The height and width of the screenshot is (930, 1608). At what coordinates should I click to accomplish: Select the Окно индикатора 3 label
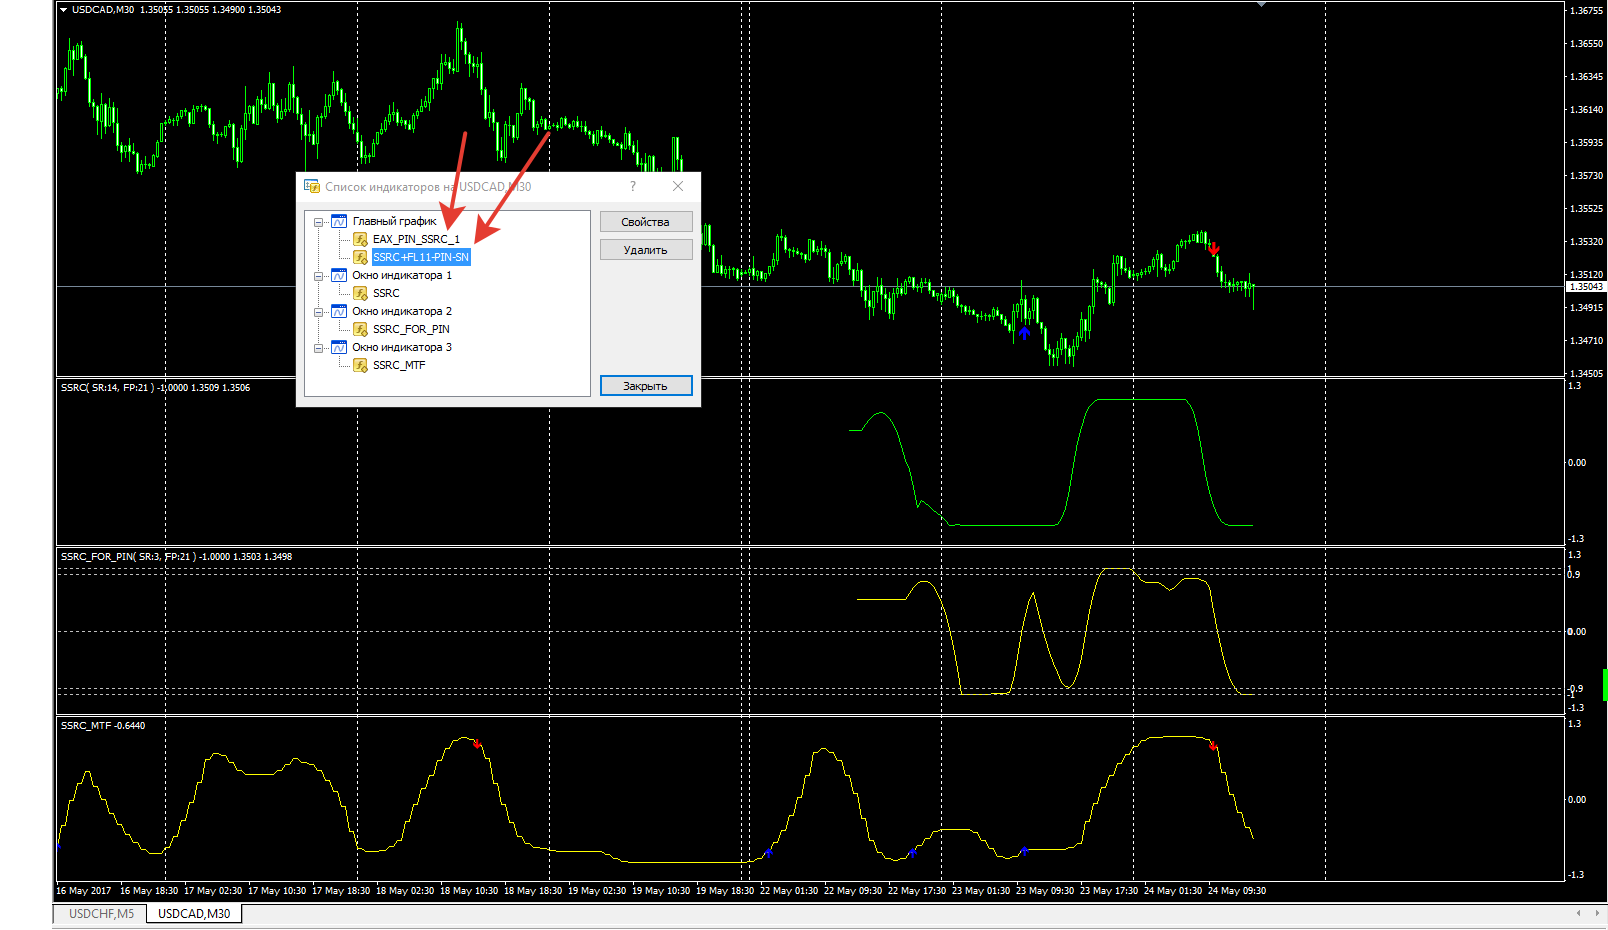[402, 347]
